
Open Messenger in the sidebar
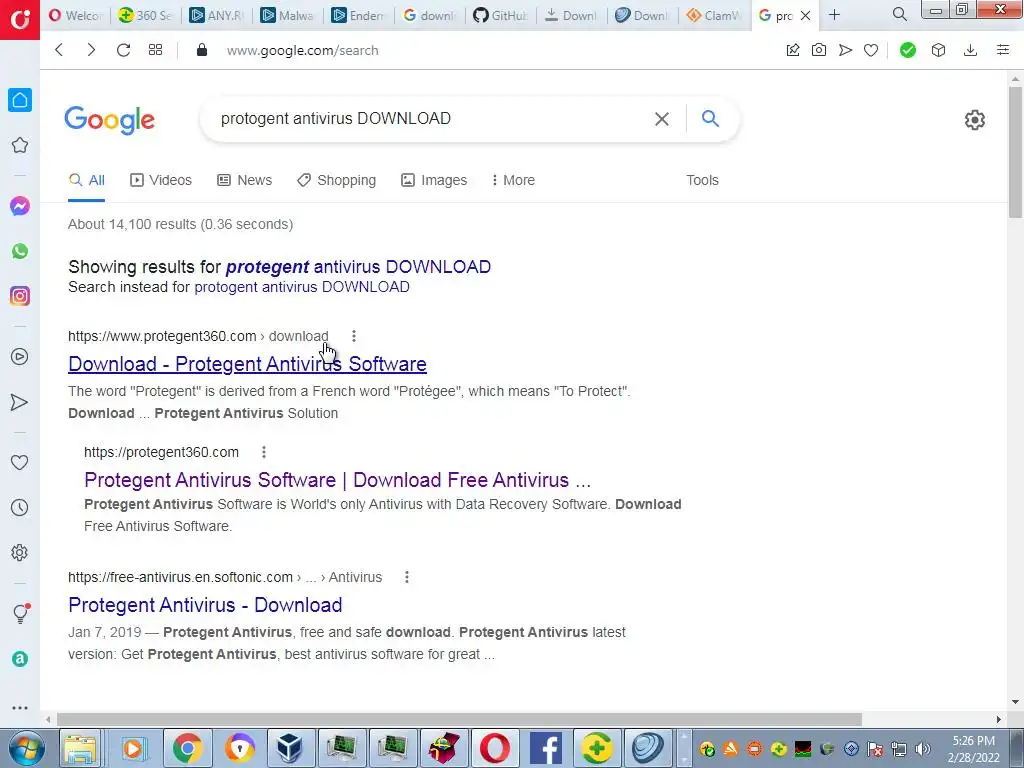20,206
